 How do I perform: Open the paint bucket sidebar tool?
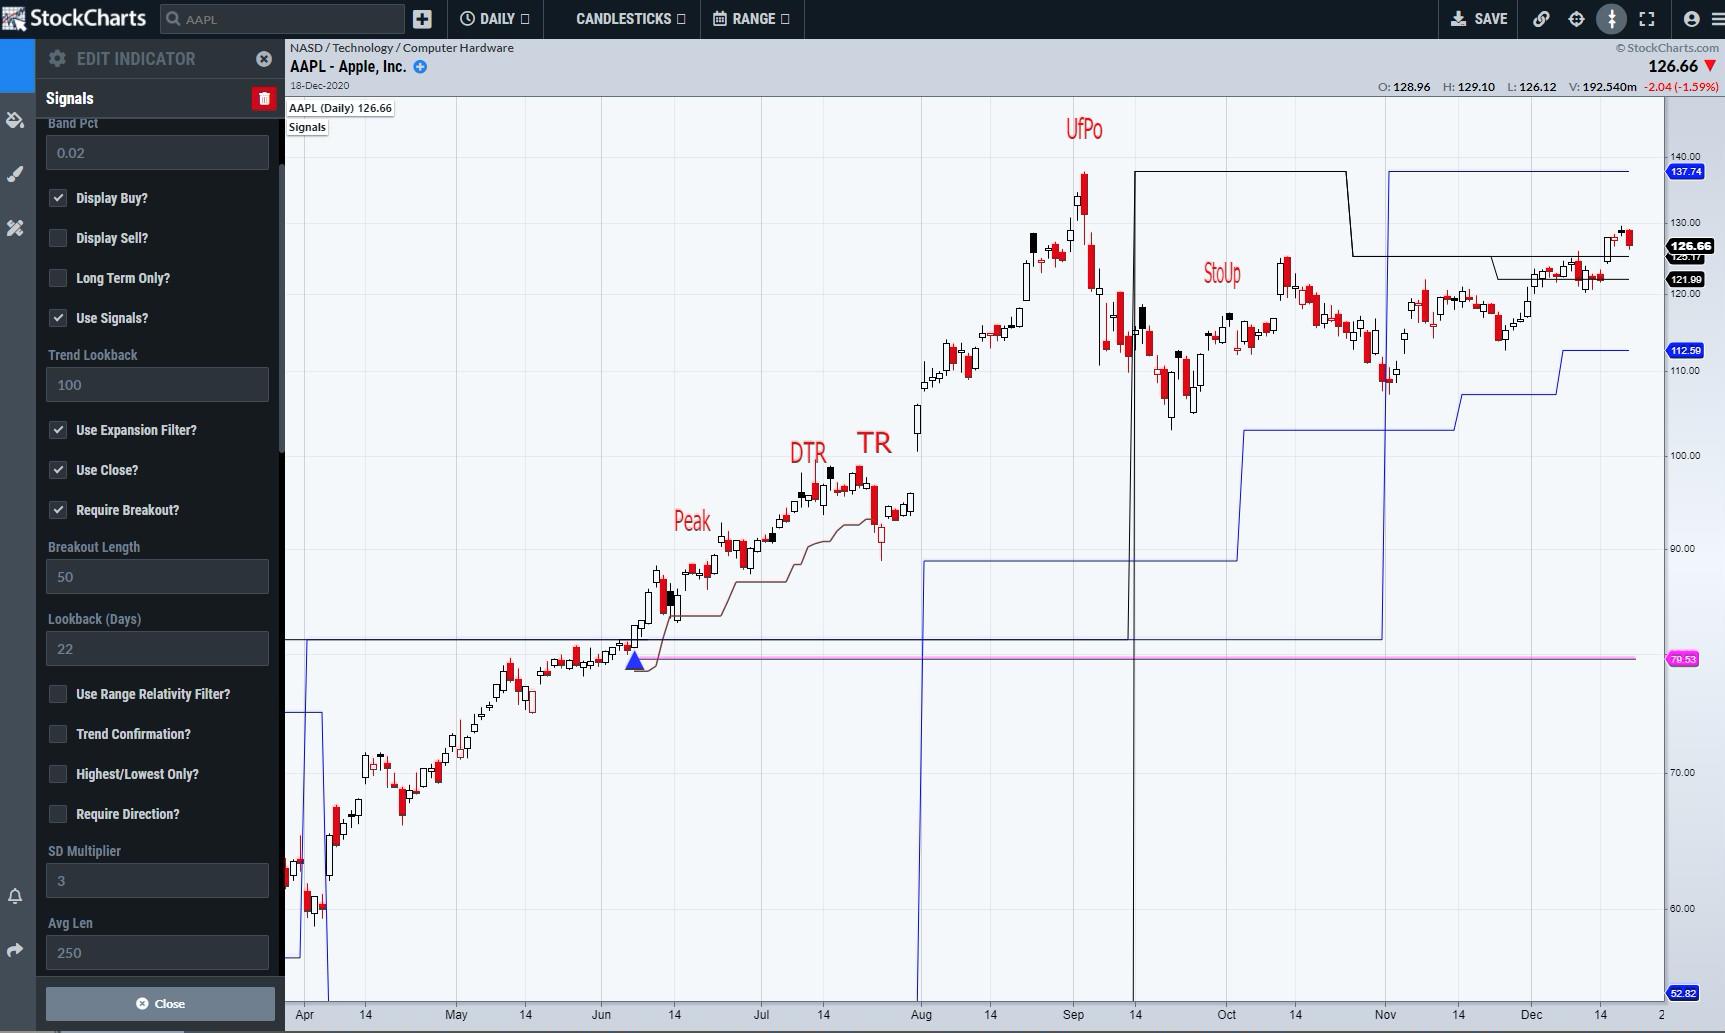pyautogui.click(x=15, y=120)
